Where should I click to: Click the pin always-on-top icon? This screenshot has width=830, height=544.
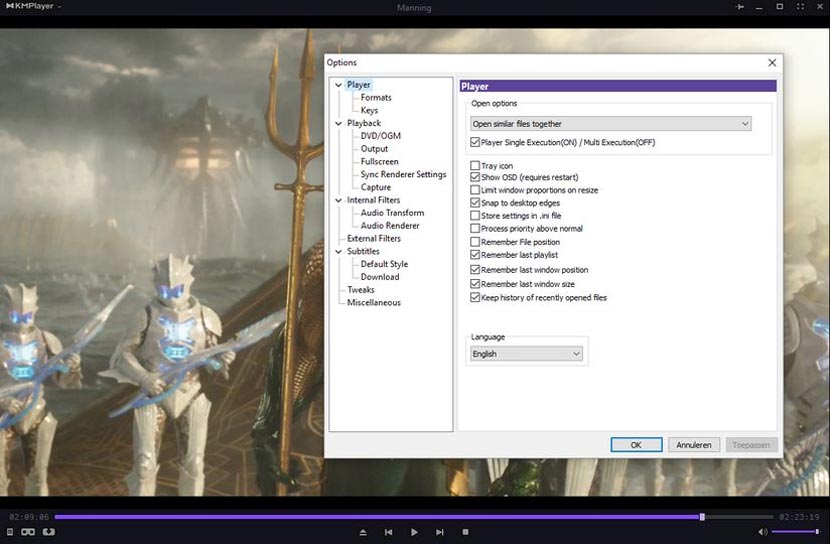coord(740,7)
